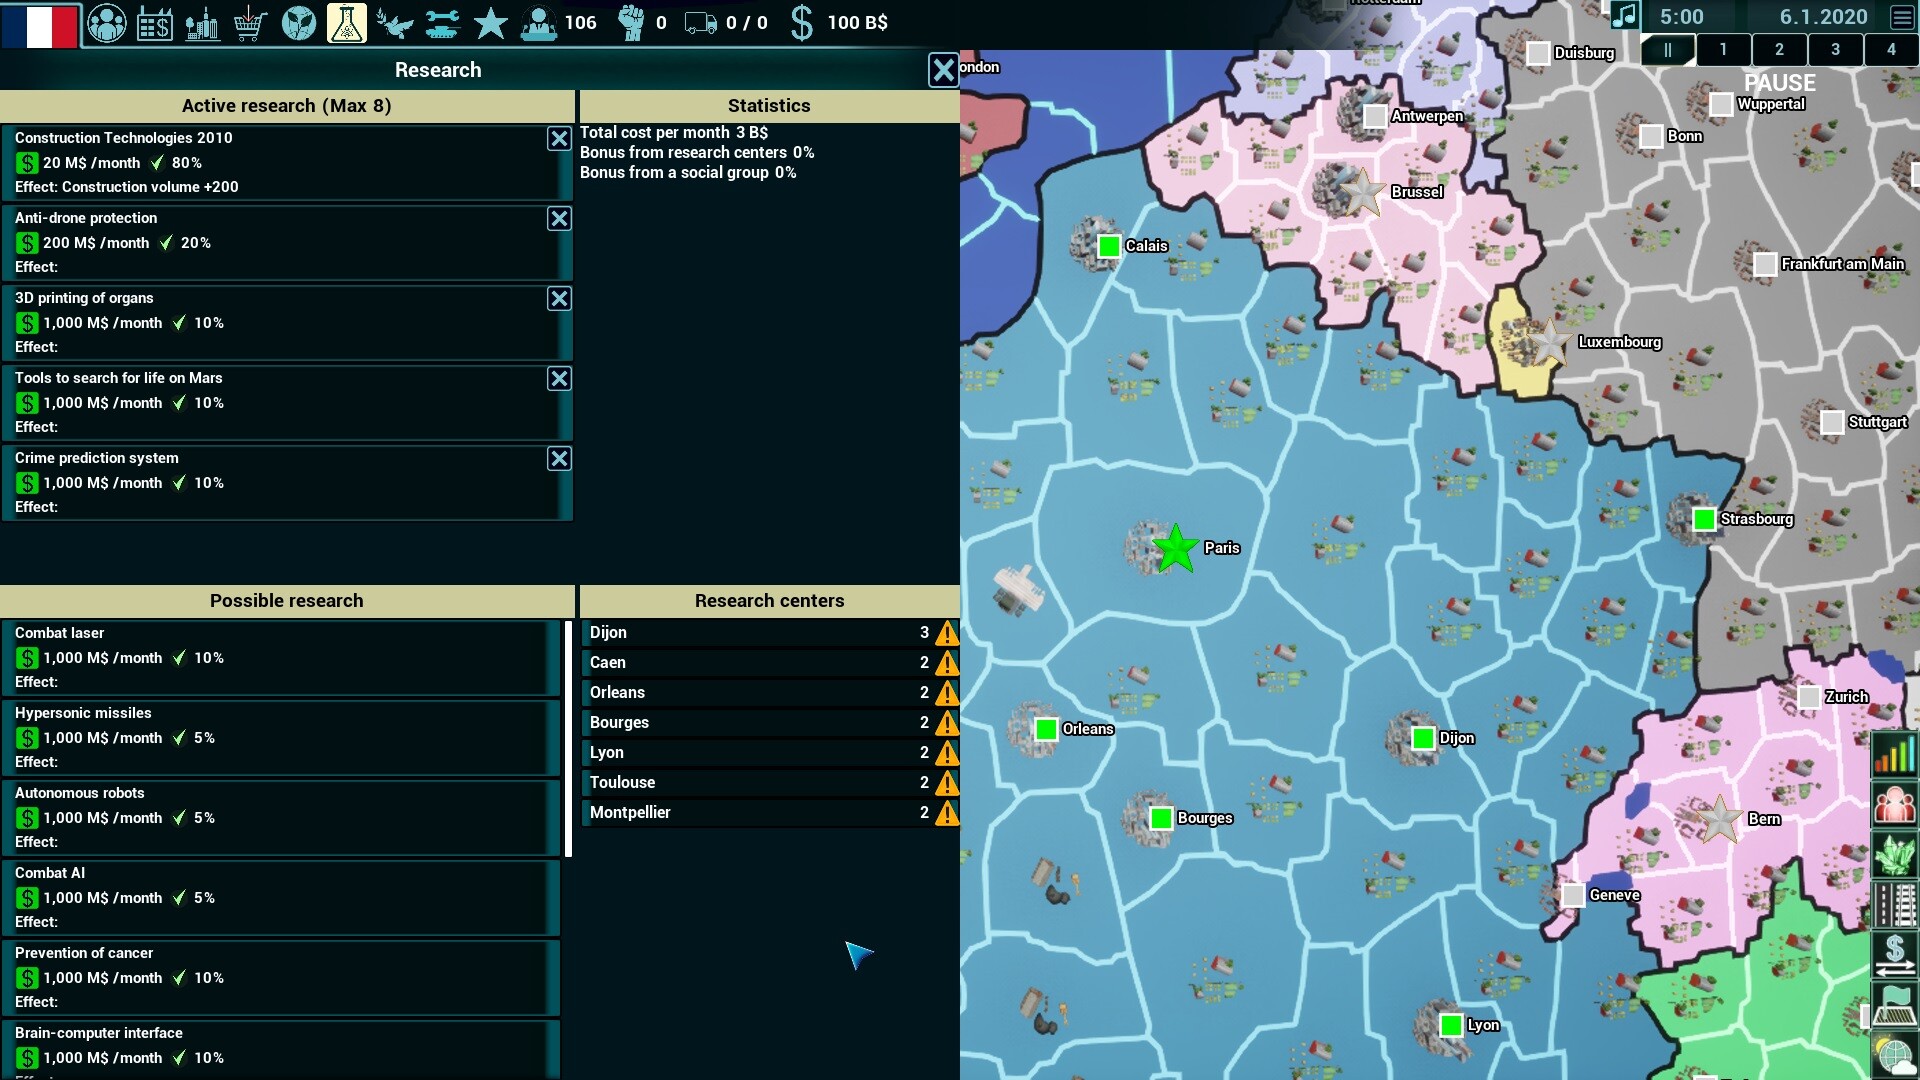Start Brain-computer interface research
The image size is (1920, 1080).
(280, 1049)
